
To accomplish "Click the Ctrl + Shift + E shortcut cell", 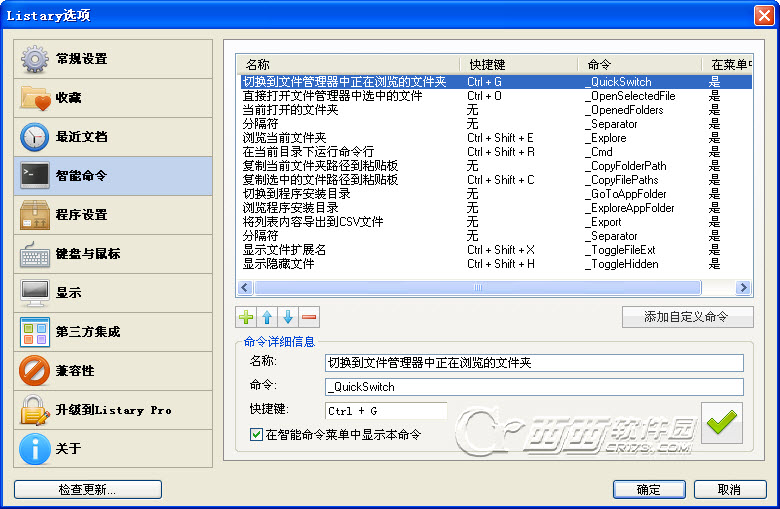I will [500, 138].
